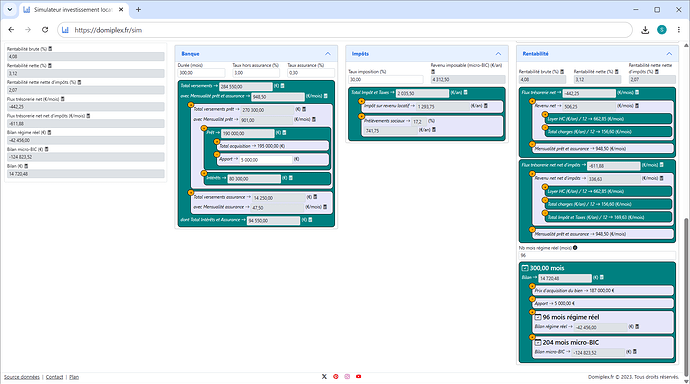The width and height of the screenshot is (690, 384).
Task: Toggle orange node of Total versements assurance
Action: (191, 192)
